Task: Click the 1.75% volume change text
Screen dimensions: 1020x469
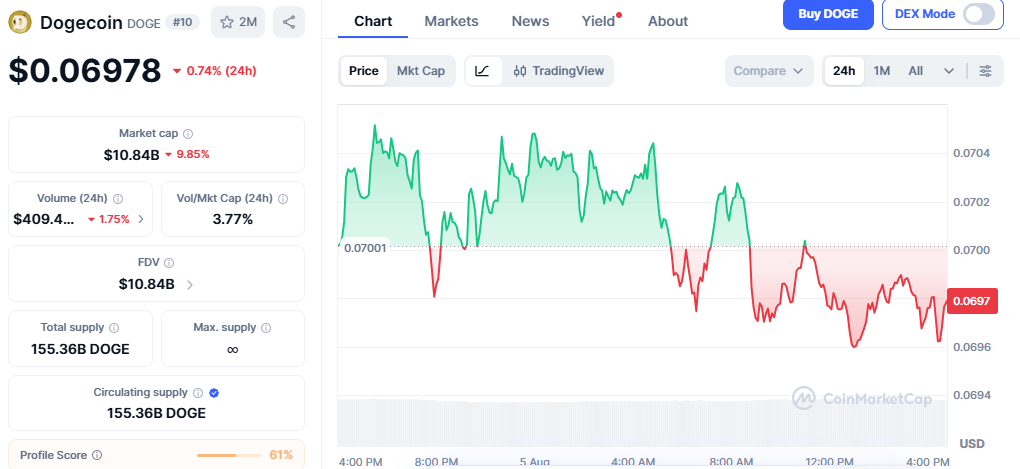Action: coord(114,219)
